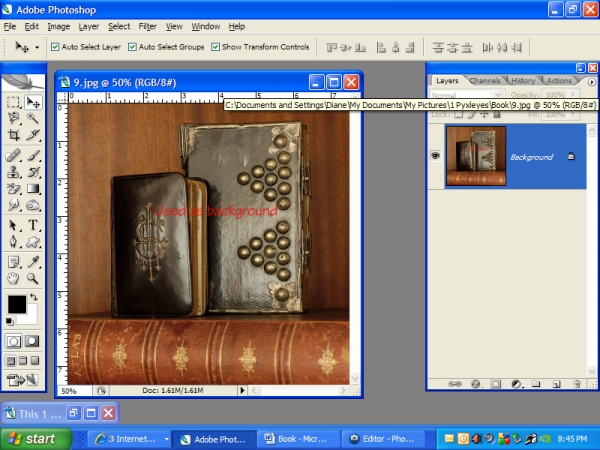Open the Window menu
Screen dimensions: 600x450
tap(206, 26)
